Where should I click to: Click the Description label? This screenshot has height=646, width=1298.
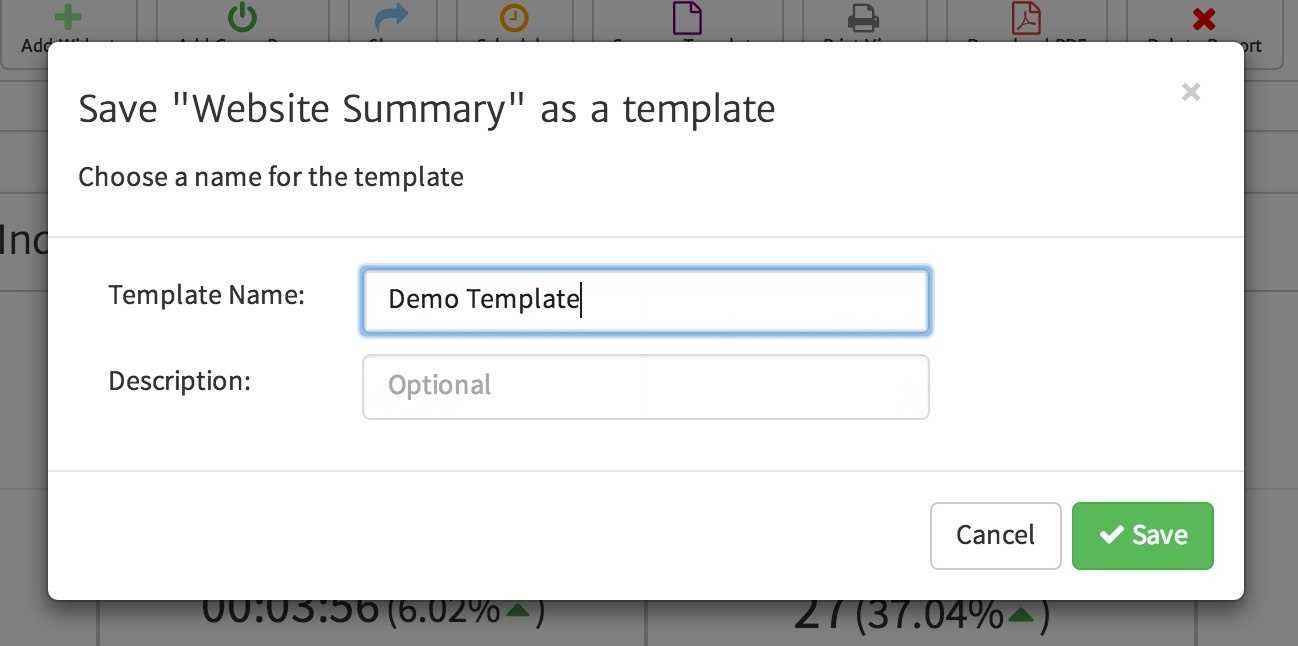pyautogui.click(x=180, y=381)
